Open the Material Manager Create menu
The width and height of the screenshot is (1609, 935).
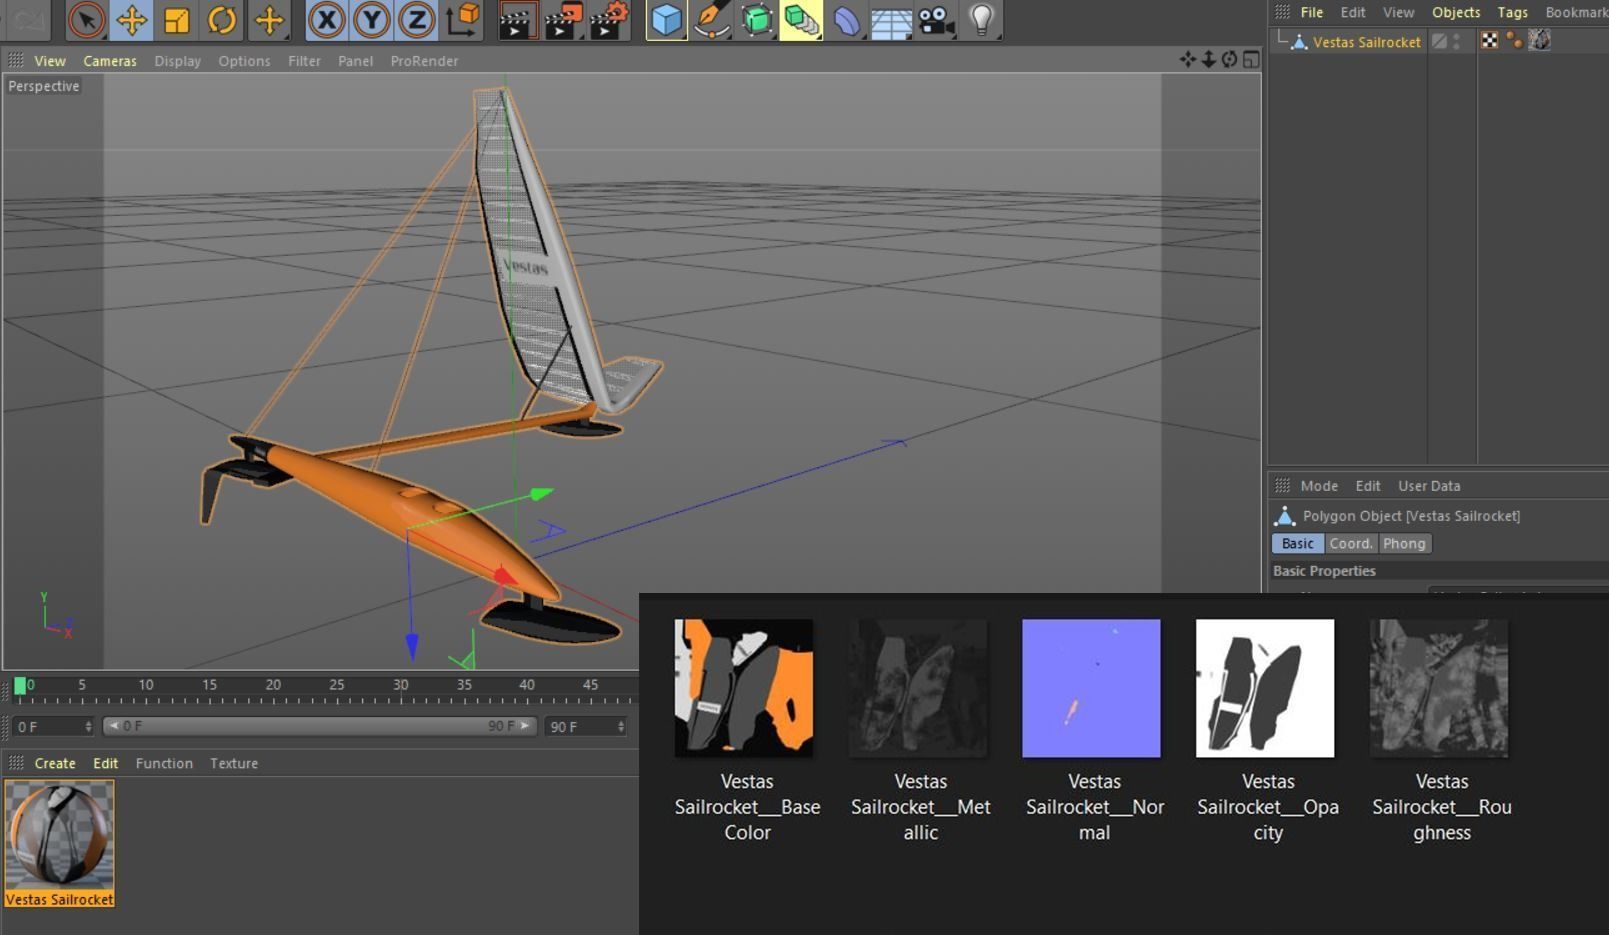[x=55, y=763]
